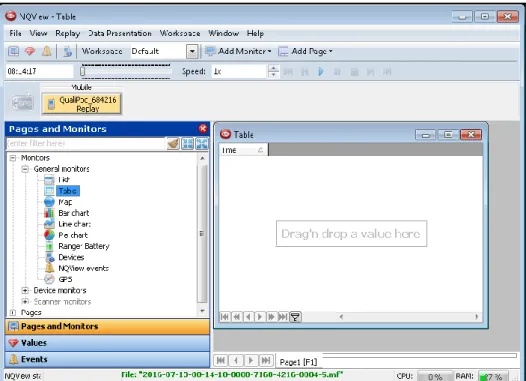Select the Ranger Battery monitor
Viewport: 526px width, 381px height.
pyautogui.click(x=77, y=246)
